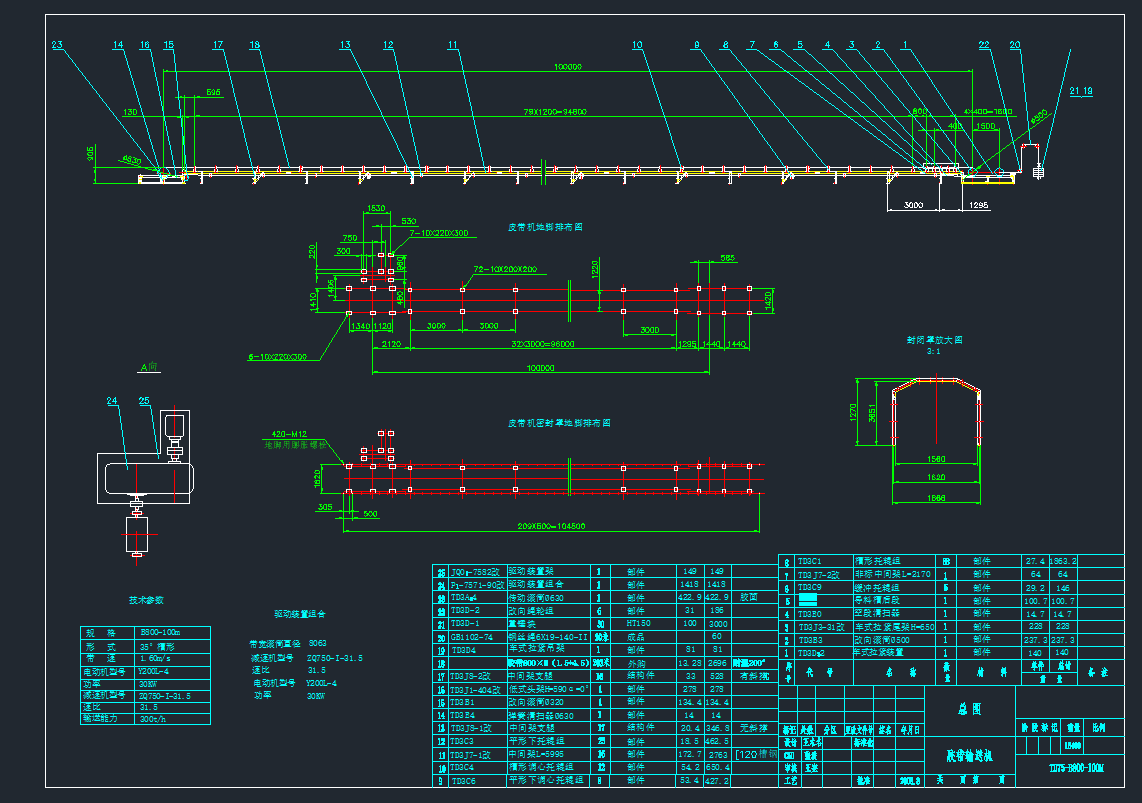Select callout 24 in the A-view

(113, 401)
